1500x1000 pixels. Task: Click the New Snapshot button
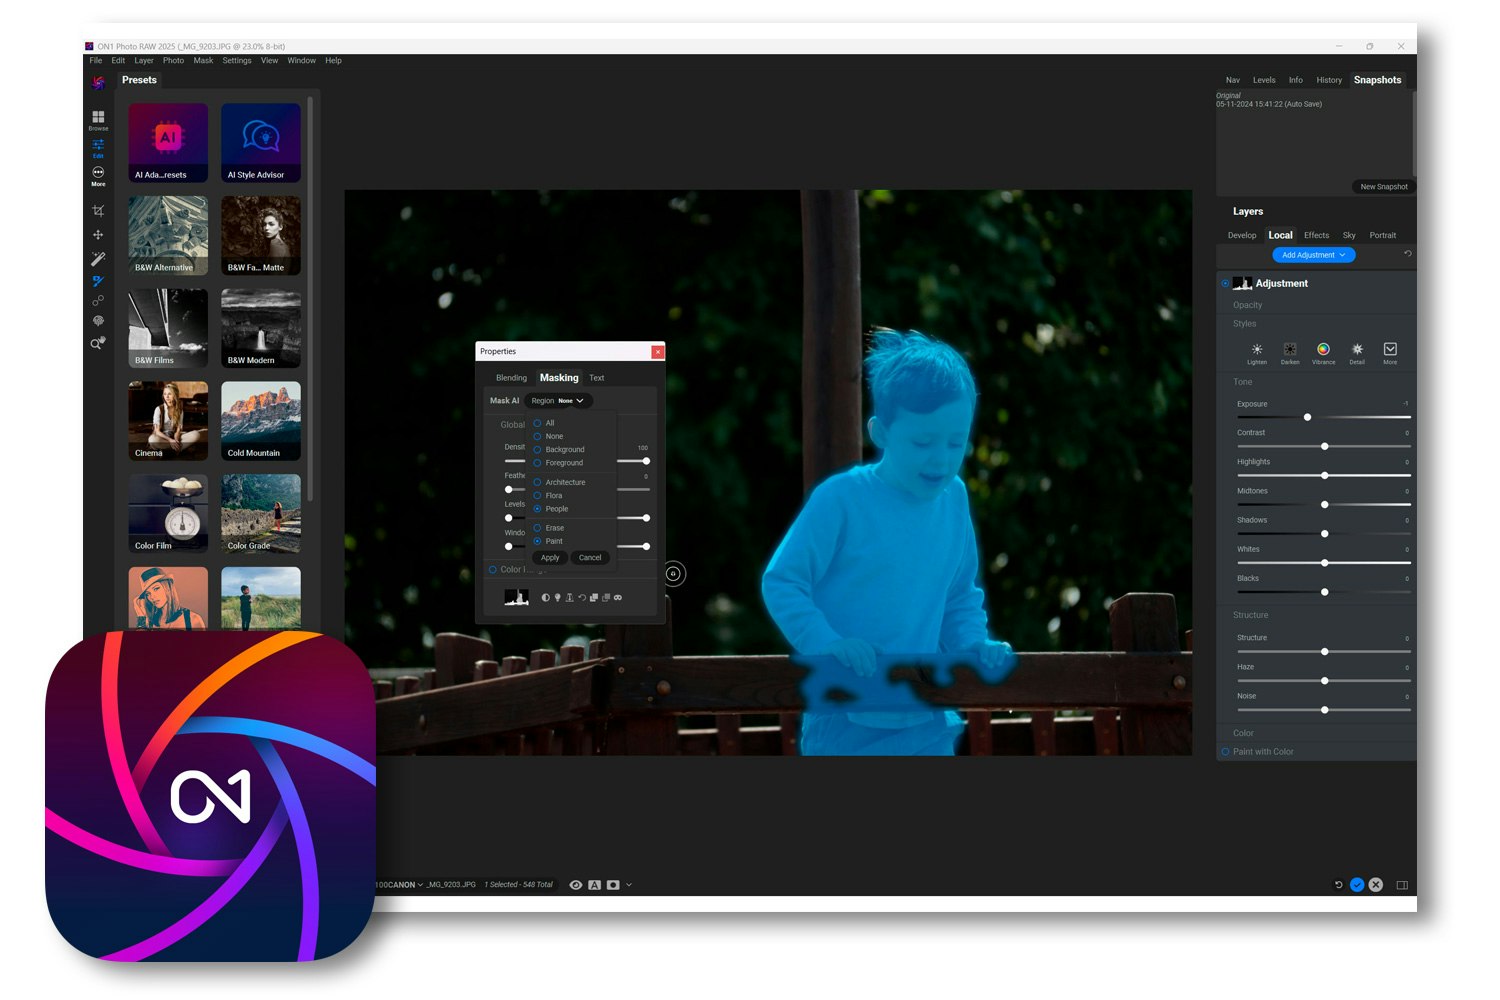(1384, 187)
